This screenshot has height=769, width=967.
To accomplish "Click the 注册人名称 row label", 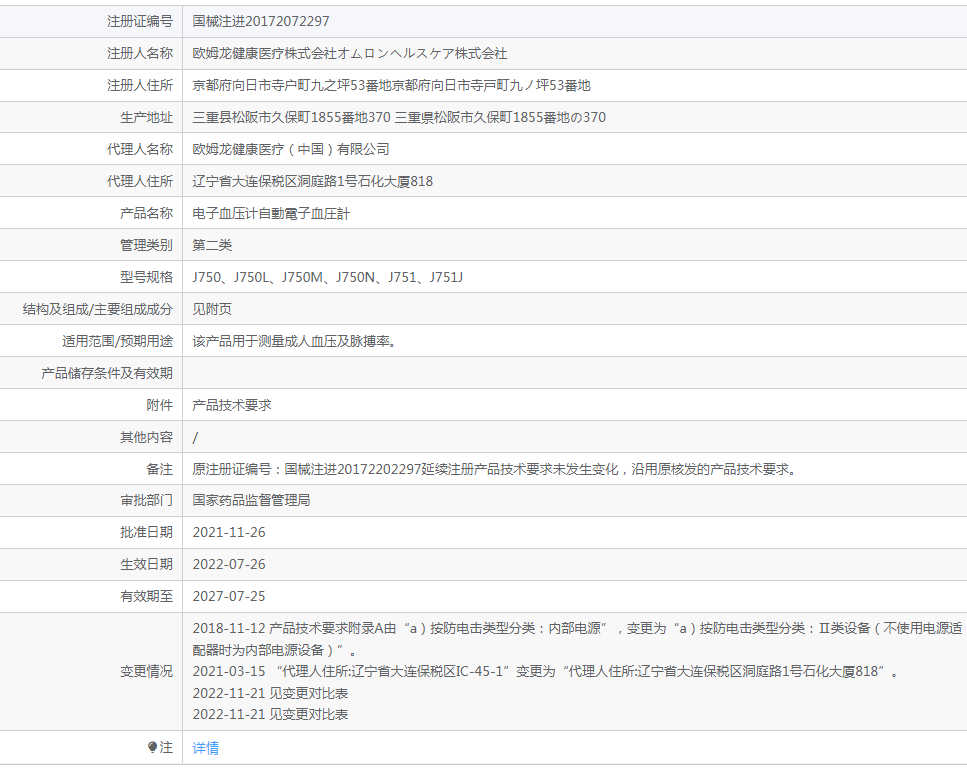I will coord(140,54).
